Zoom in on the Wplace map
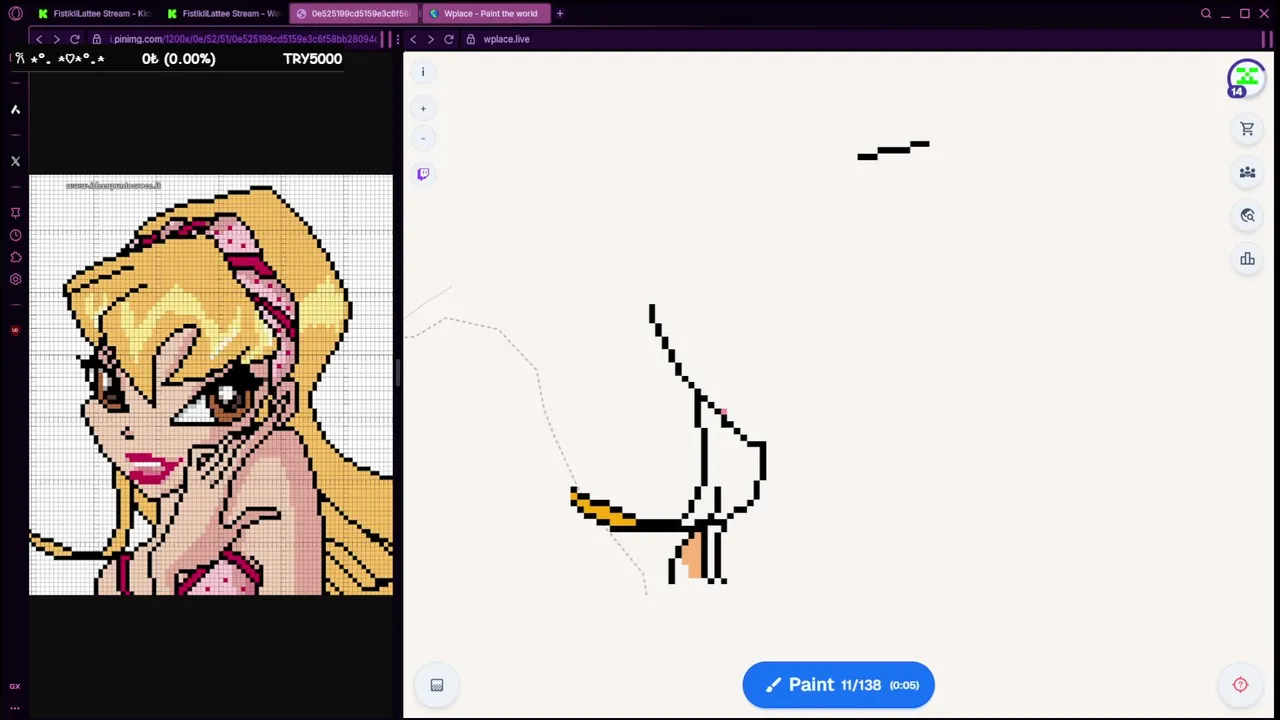 pos(423,108)
